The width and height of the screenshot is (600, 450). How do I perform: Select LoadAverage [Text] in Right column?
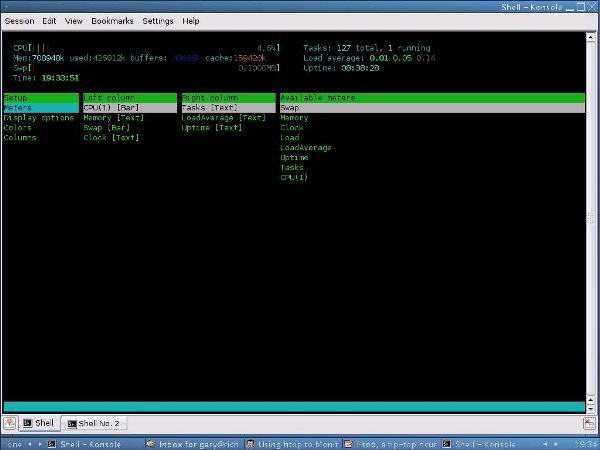point(224,118)
